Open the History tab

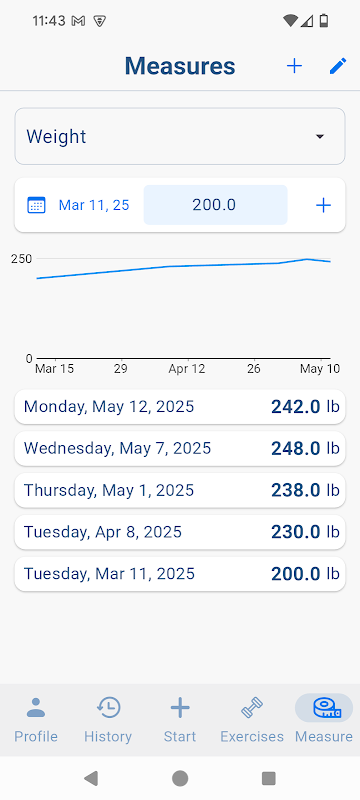coord(108,719)
